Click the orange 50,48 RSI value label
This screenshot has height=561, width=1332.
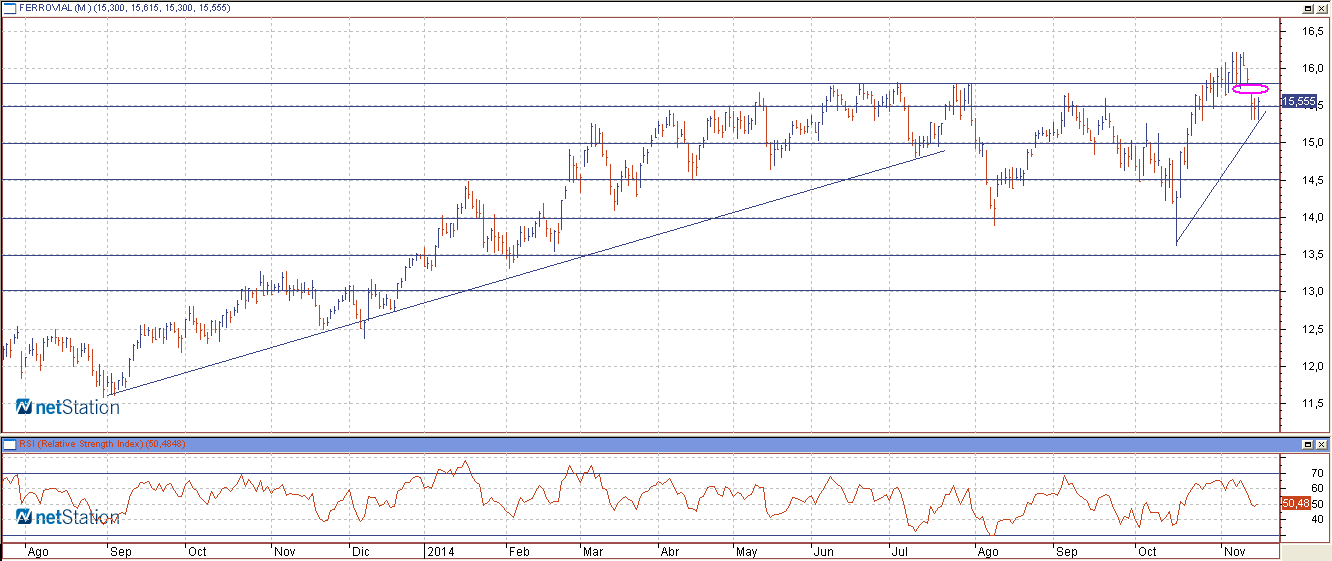1295,503
